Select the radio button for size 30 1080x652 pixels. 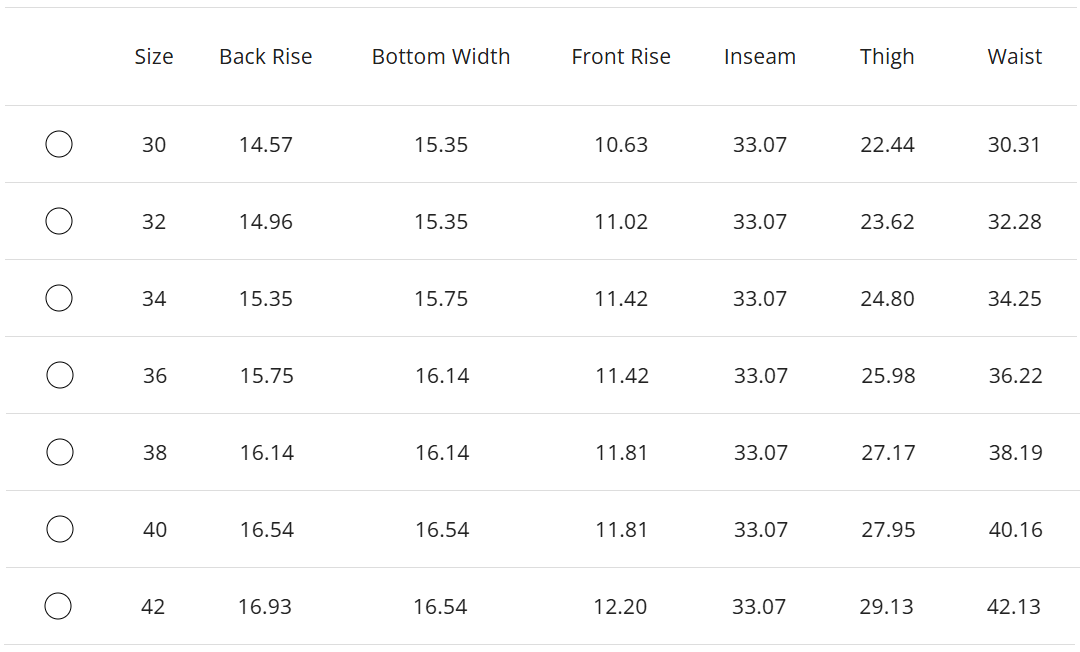(59, 144)
